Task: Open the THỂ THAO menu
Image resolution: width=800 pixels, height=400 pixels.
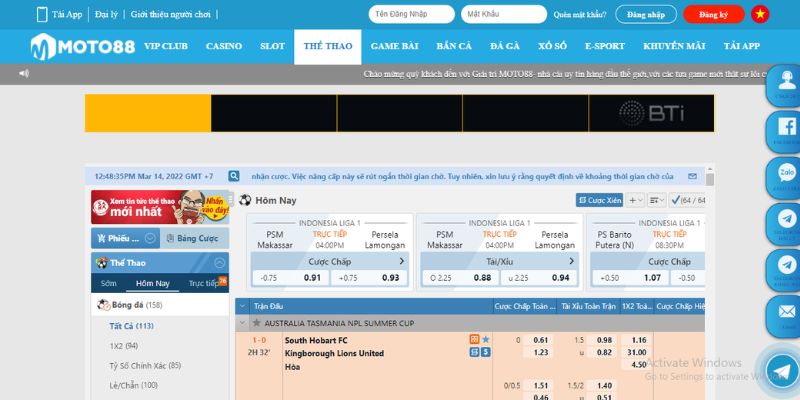Action: pos(328,46)
